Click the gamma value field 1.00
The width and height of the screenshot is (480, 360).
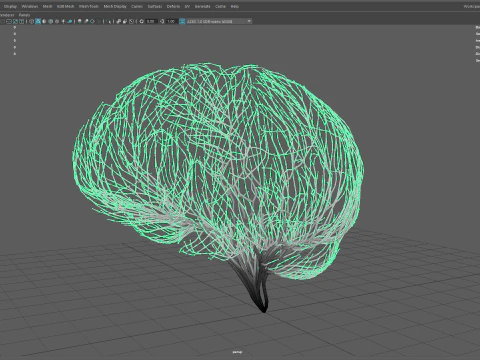(x=171, y=21)
